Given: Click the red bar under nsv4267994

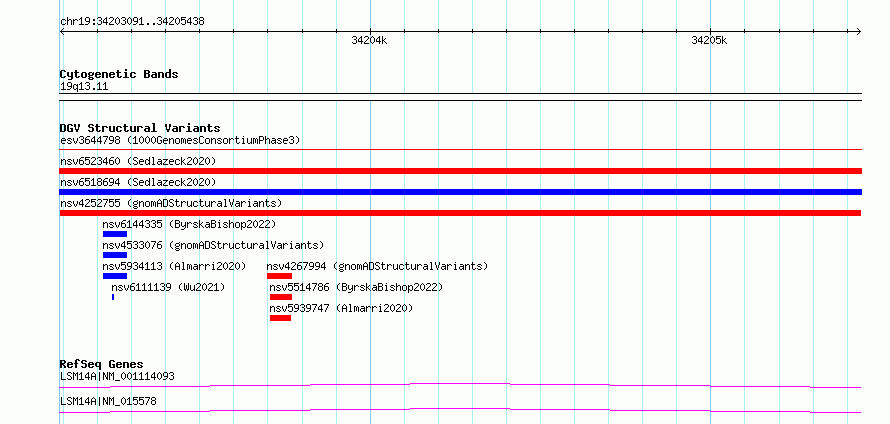Looking at the screenshot, I should point(279,276).
